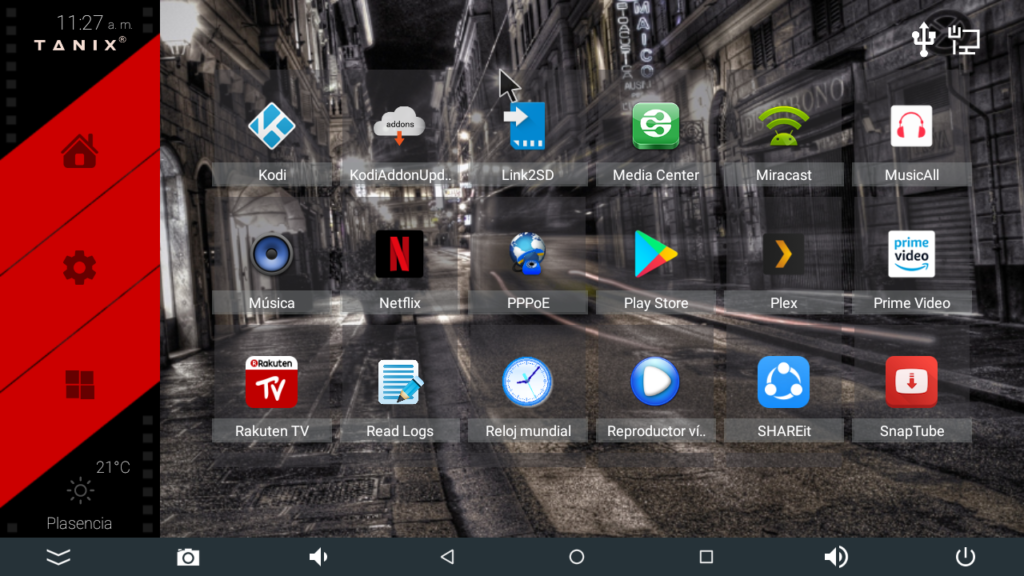Screen dimensions: 1024x576
Task: Show all apps grid sidebar icon
Action: [x=80, y=384]
